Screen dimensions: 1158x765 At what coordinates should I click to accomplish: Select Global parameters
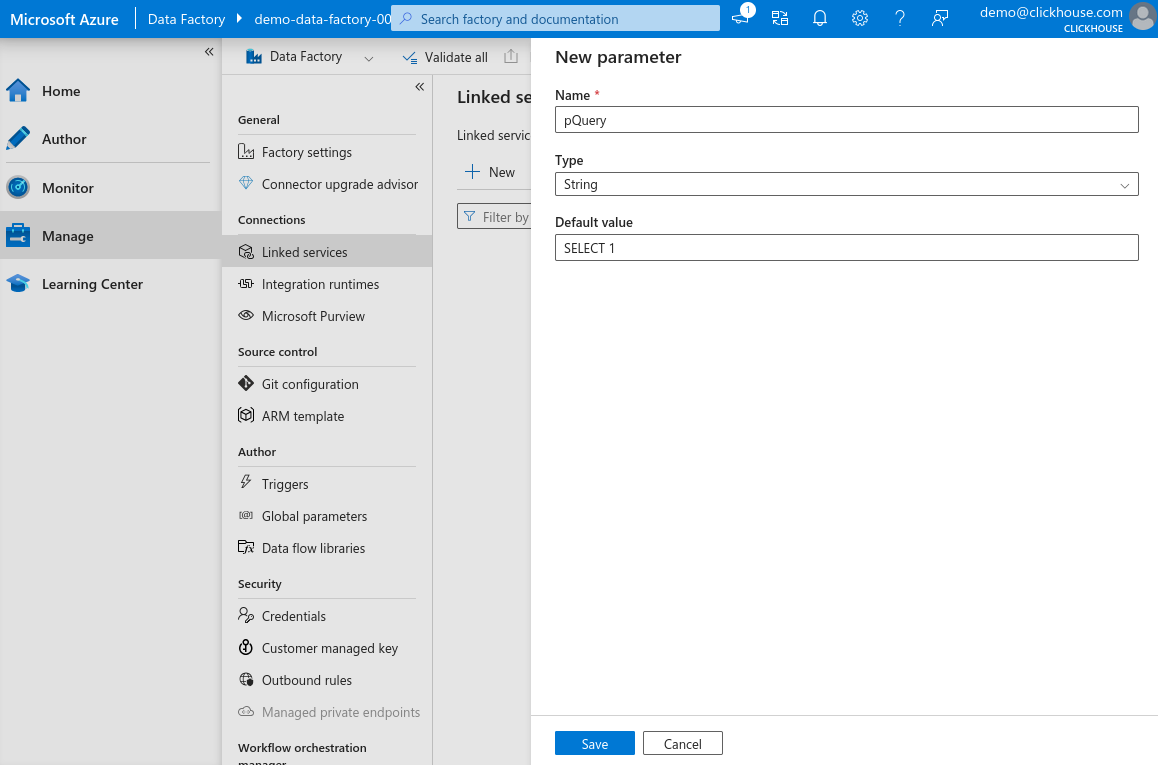[313, 515]
